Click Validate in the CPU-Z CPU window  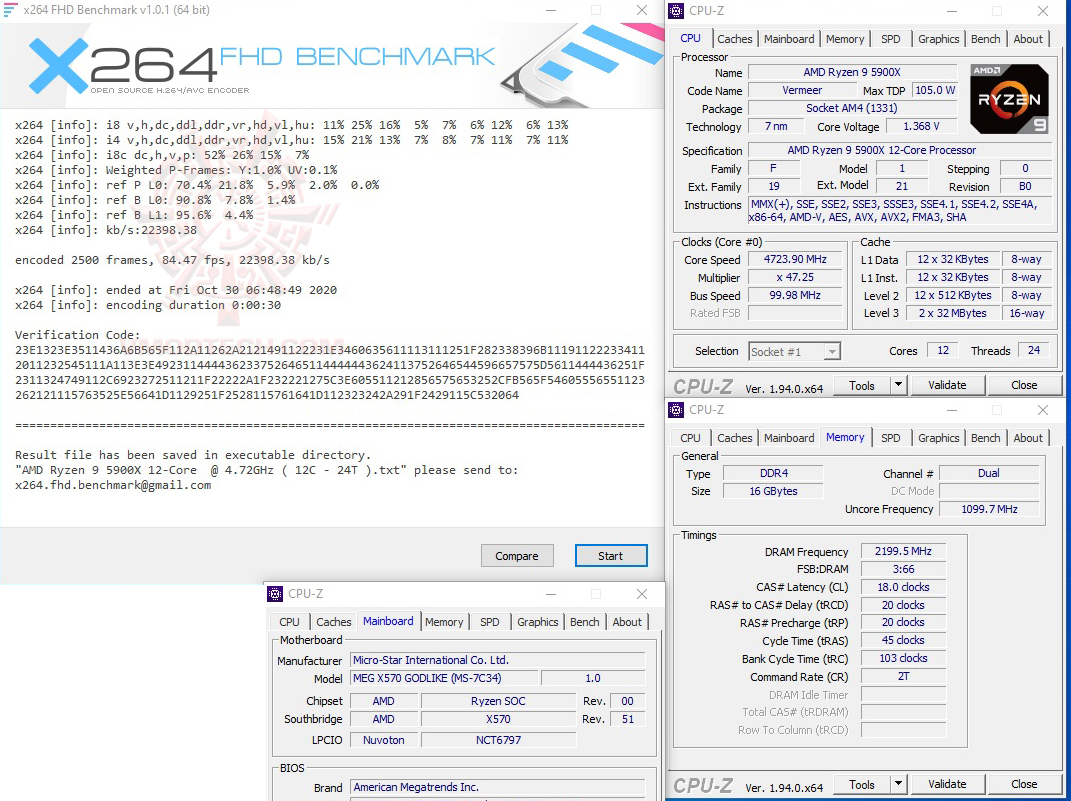[947, 385]
